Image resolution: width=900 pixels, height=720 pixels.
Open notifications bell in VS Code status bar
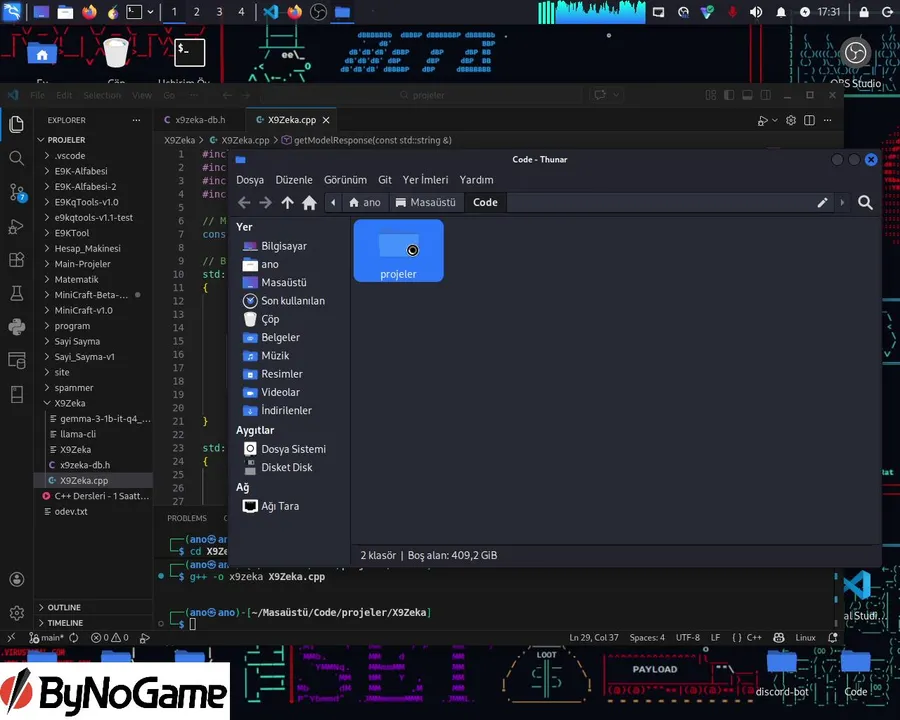(x=833, y=637)
